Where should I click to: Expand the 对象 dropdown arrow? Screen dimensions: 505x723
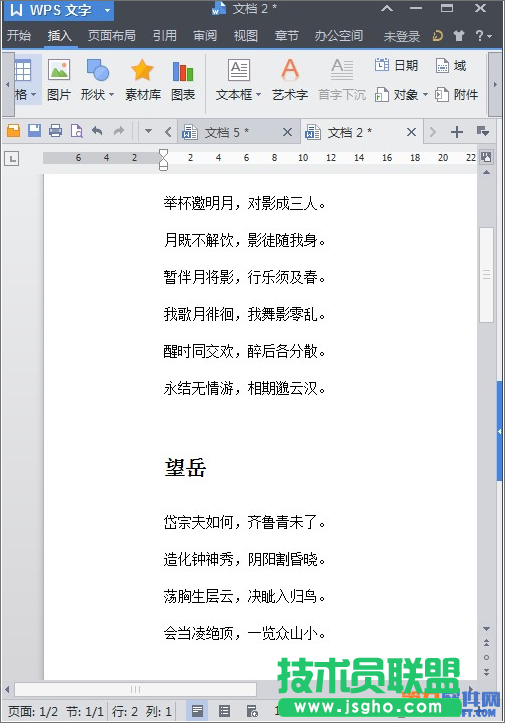425,95
